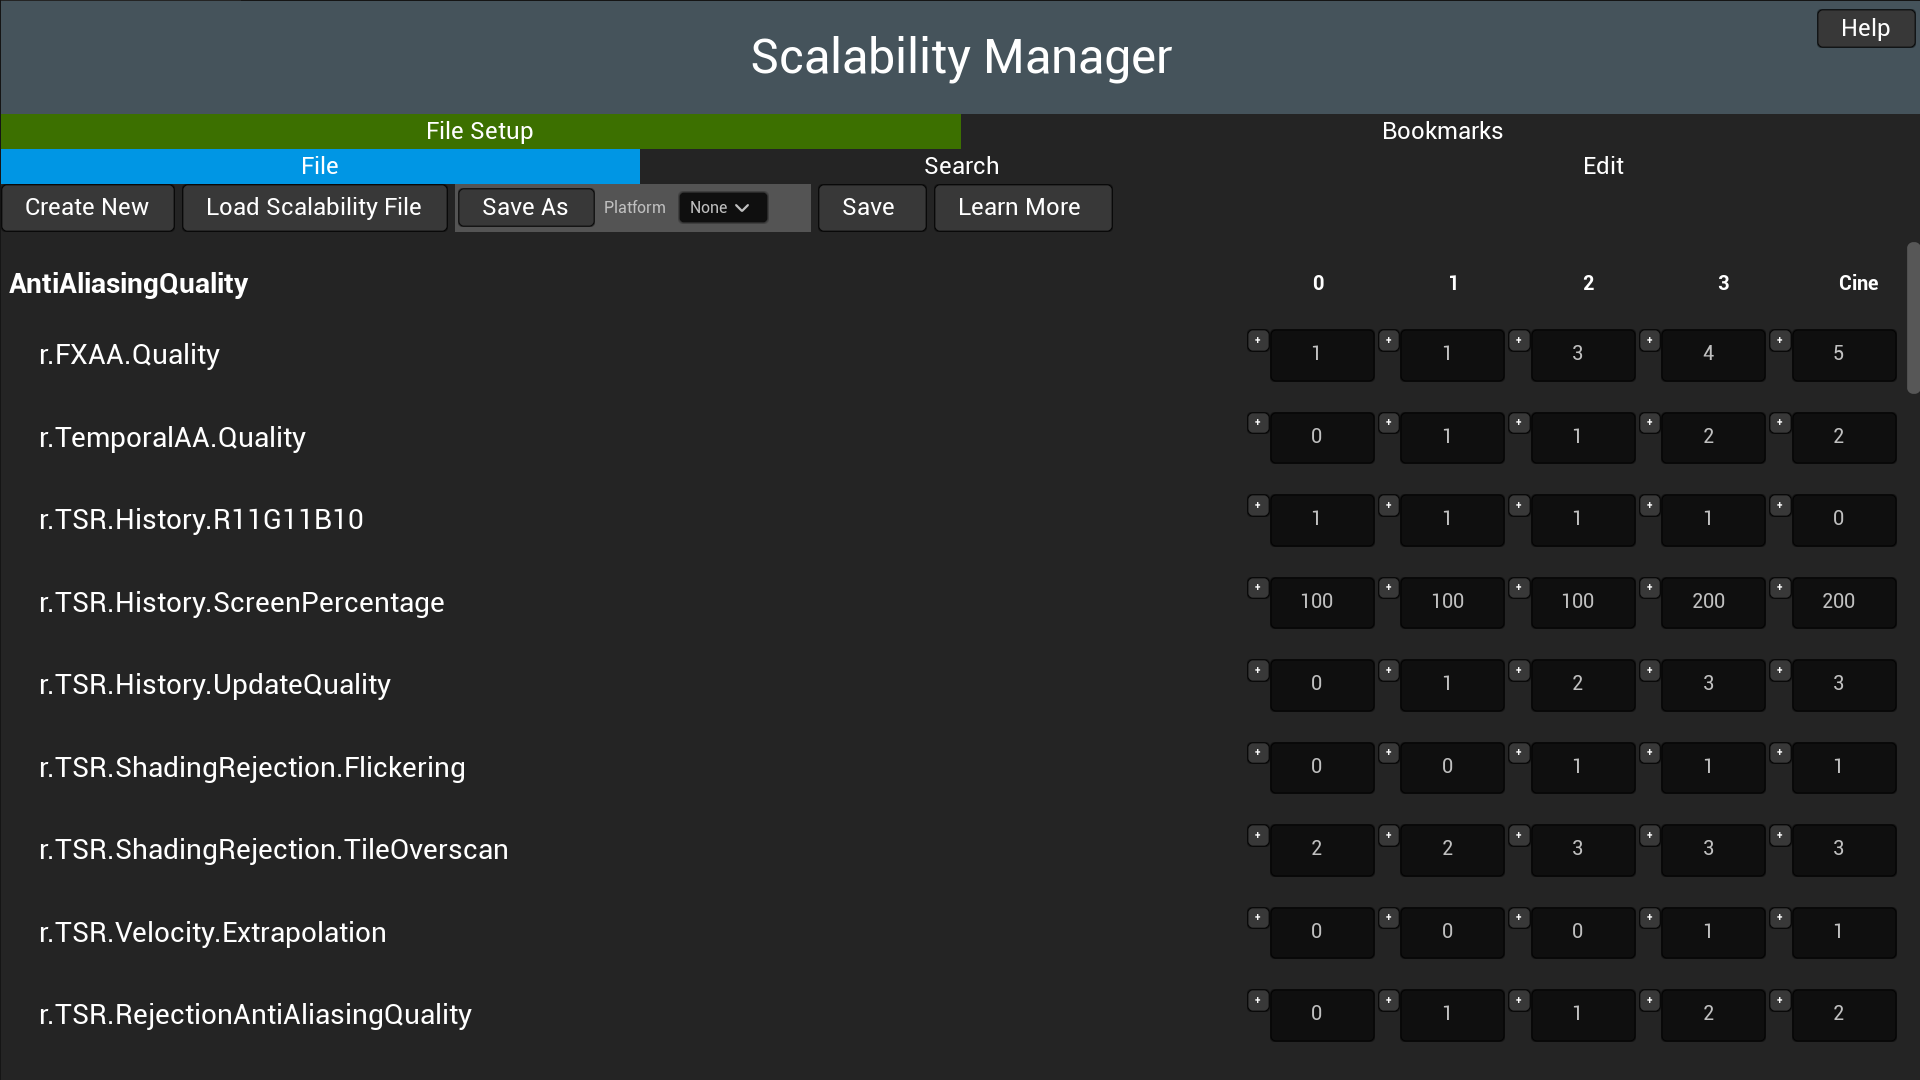Click the plus icon for r.TSR.History.ScreenPercentage level 0
Screen dimensions: 1920x1080
click(1258, 588)
